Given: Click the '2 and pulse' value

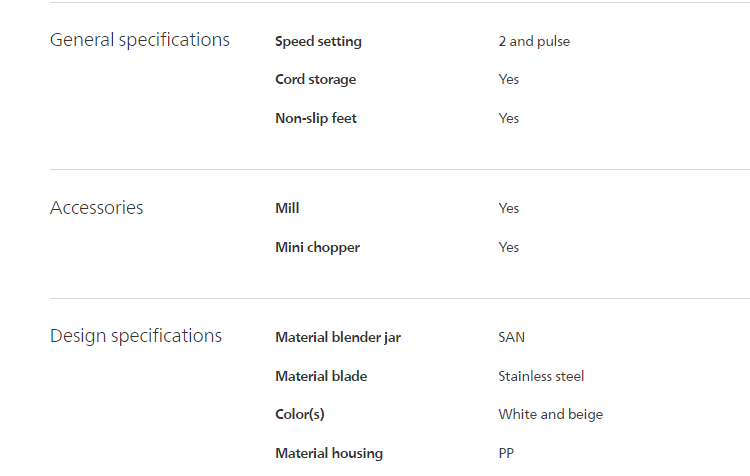Looking at the screenshot, I should click(x=534, y=41).
